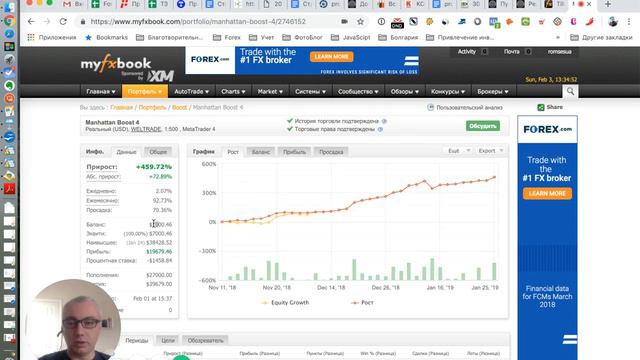This screenshot has height=360, width=640.
Task: Open the Export dropdown on chart
Action: 491,151
